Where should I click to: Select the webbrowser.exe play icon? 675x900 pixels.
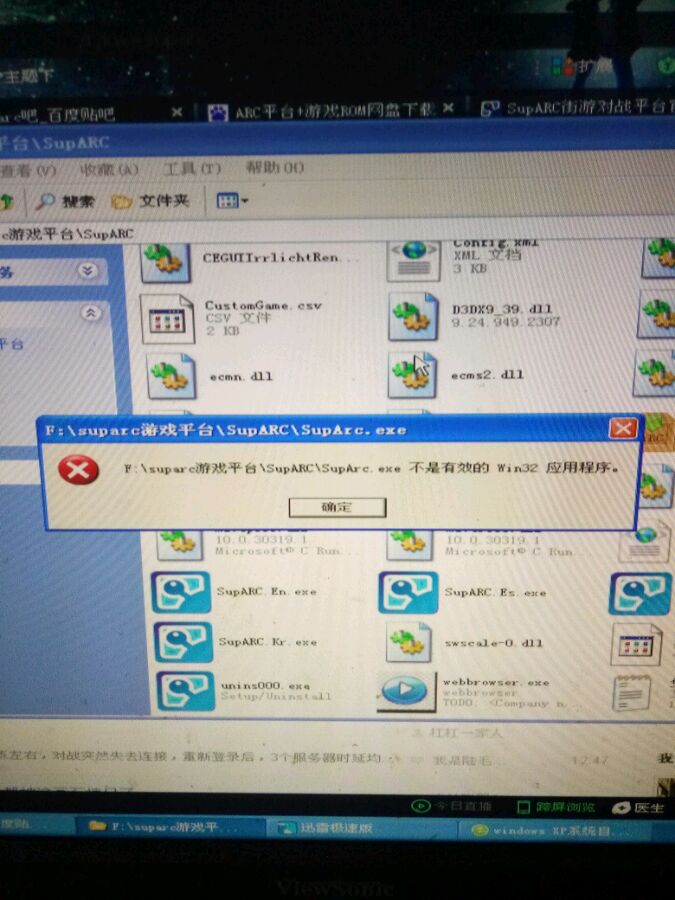406,691
